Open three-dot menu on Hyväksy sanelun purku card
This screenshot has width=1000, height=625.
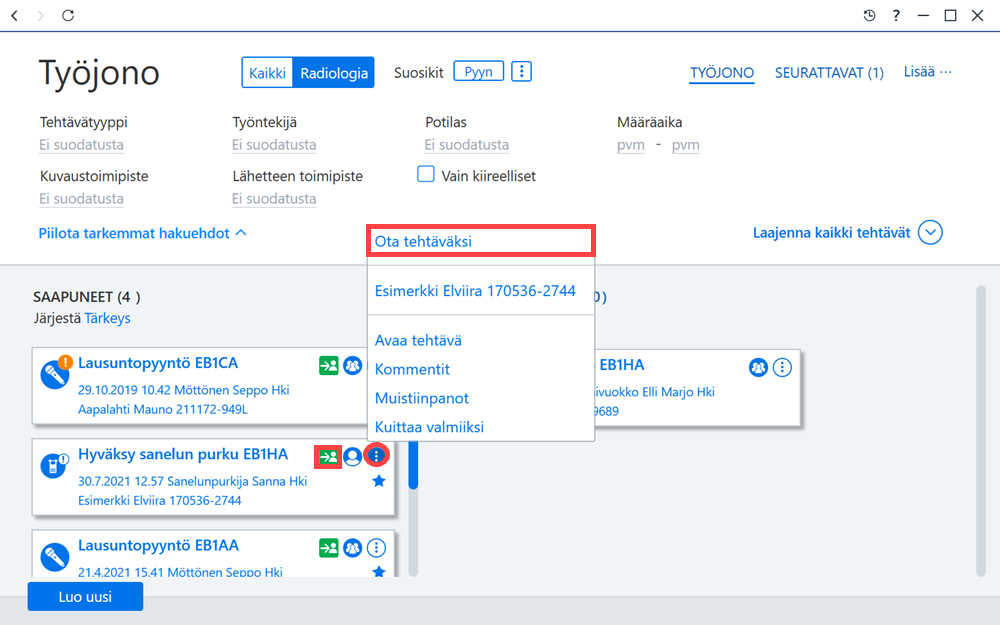376,455
